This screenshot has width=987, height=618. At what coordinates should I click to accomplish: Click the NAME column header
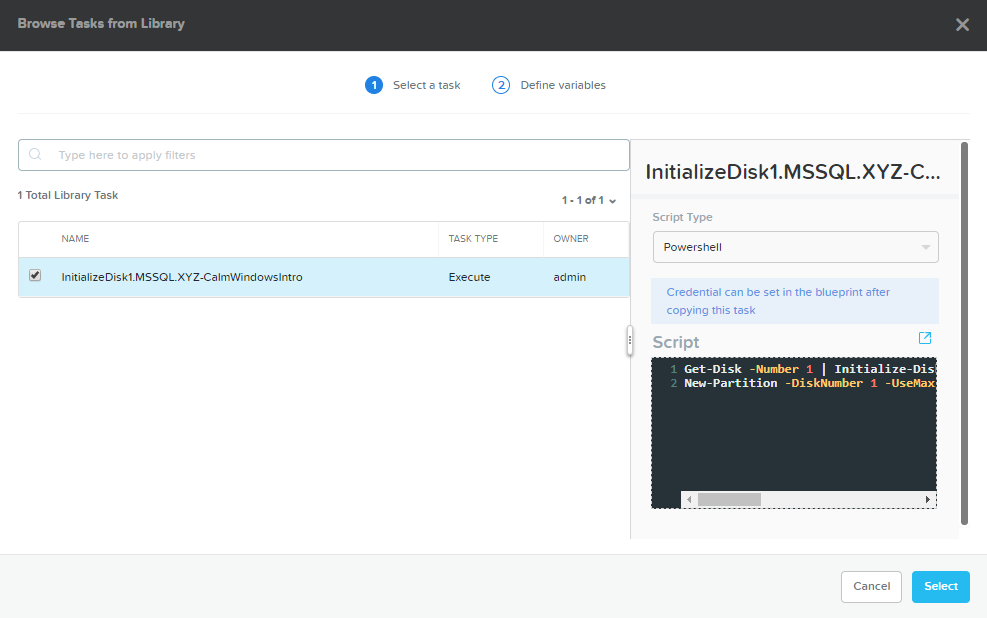75,239
